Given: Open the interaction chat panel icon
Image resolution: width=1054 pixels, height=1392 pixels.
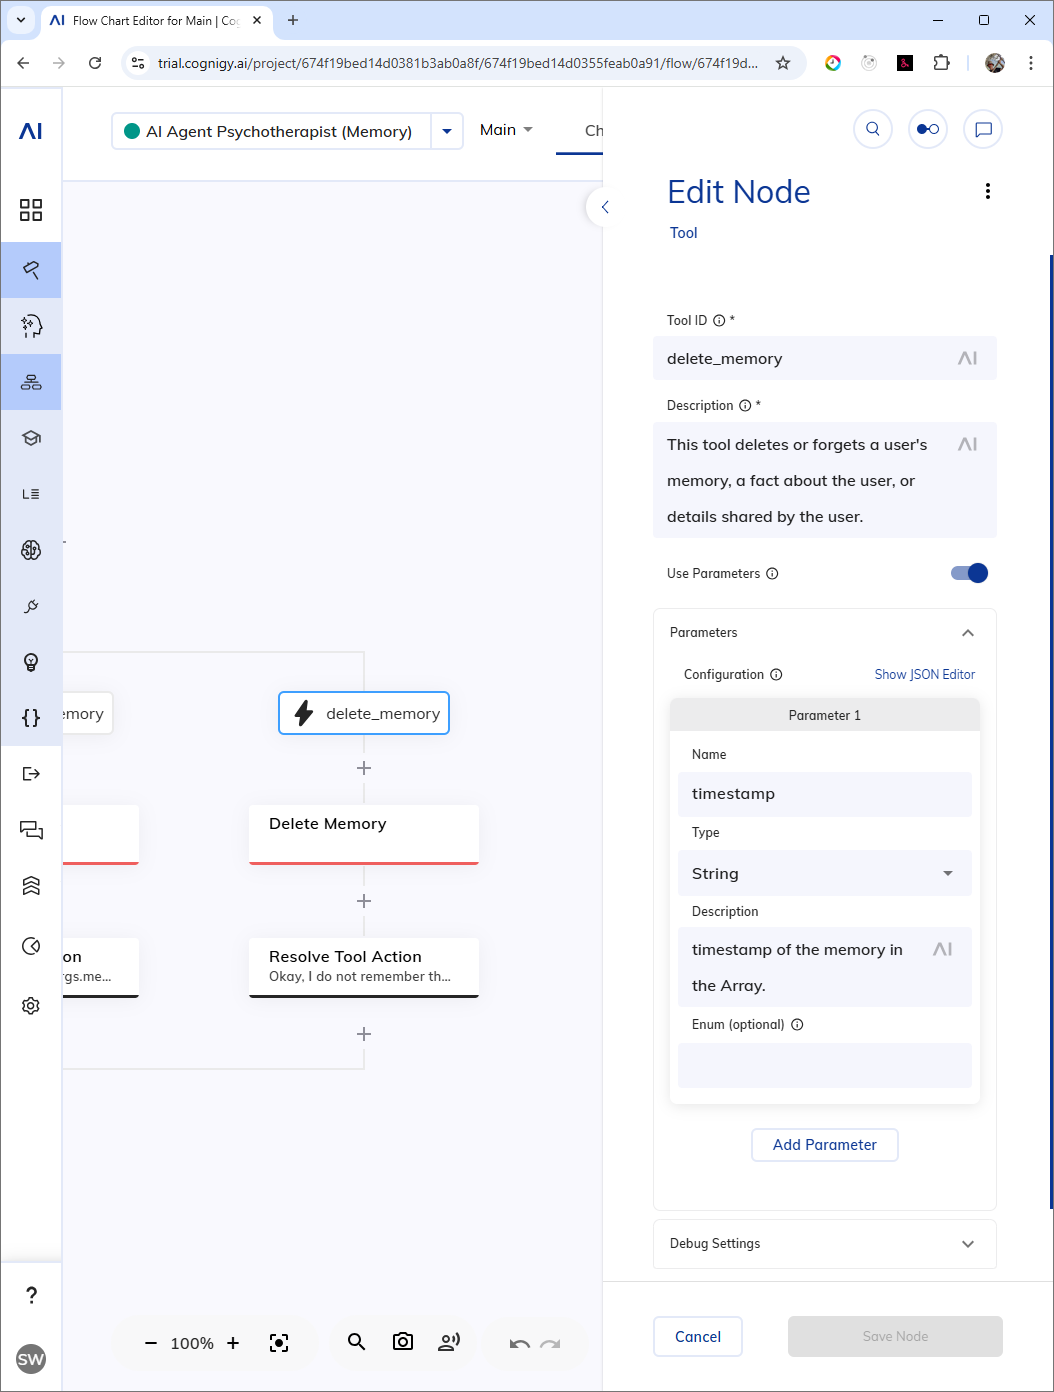Looking at the screenshot, I should [x=983, y=129].
